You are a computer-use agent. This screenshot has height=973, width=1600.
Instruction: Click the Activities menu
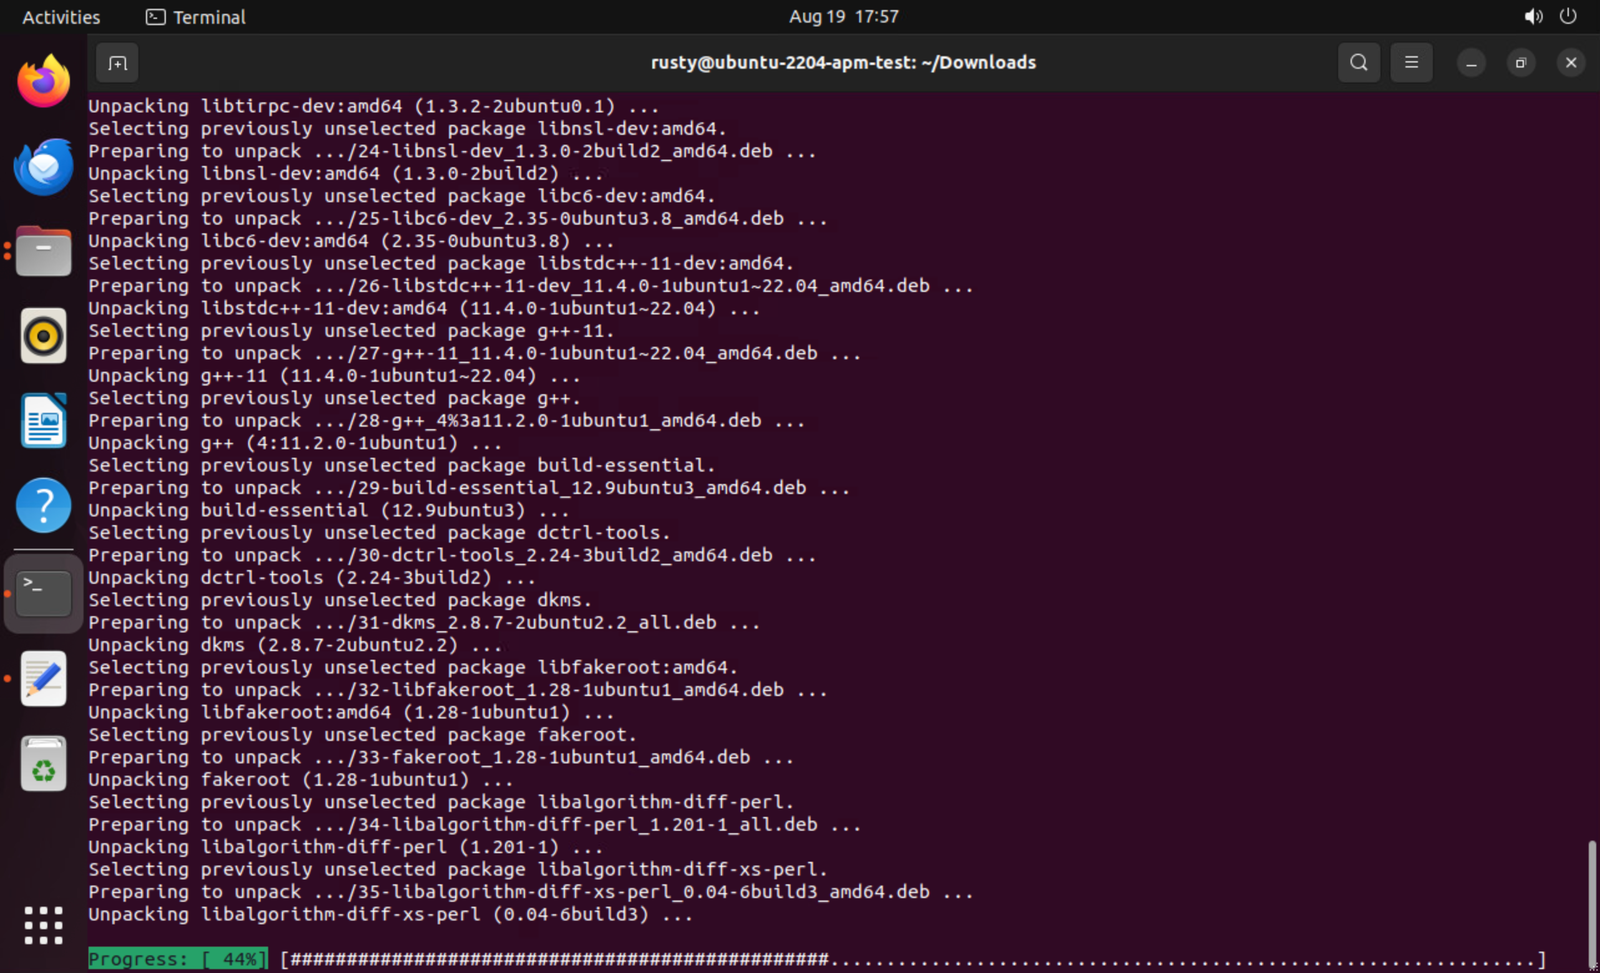61,17
